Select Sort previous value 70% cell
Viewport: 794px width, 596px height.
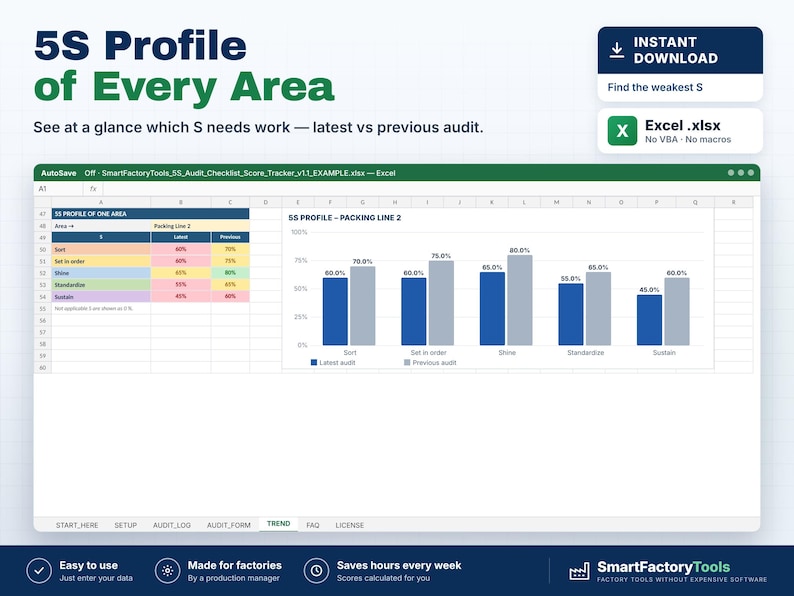[230, 249]
